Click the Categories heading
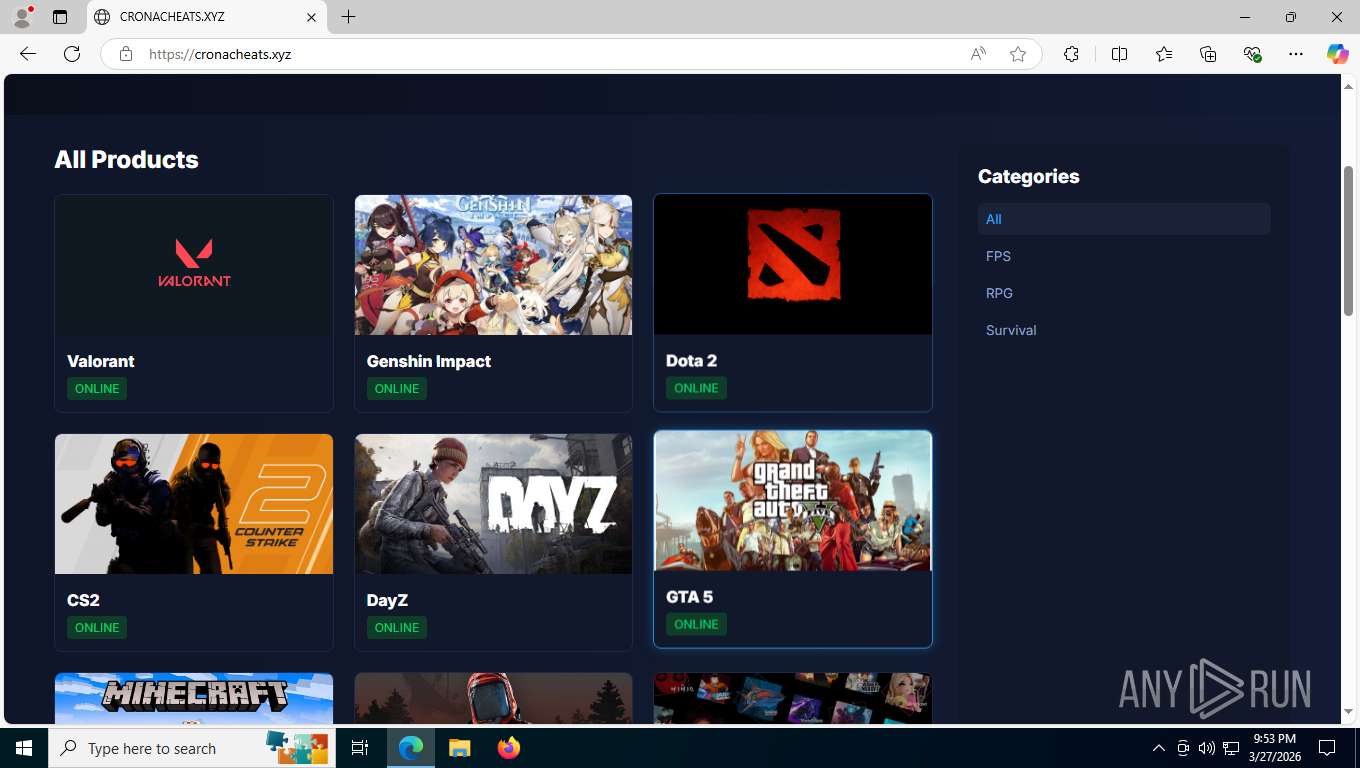The image size is (1360, 768). coord(1028,176)
